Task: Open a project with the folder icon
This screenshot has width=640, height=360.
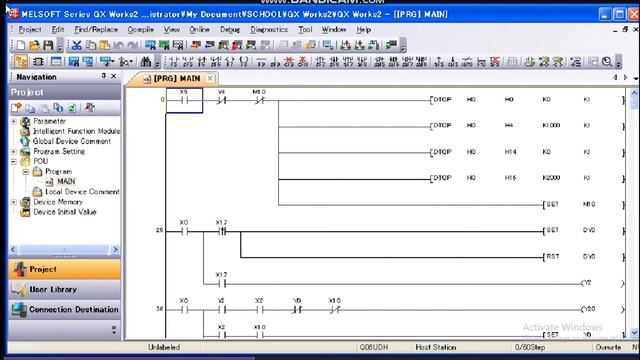Action: click(x=35, y=45)
